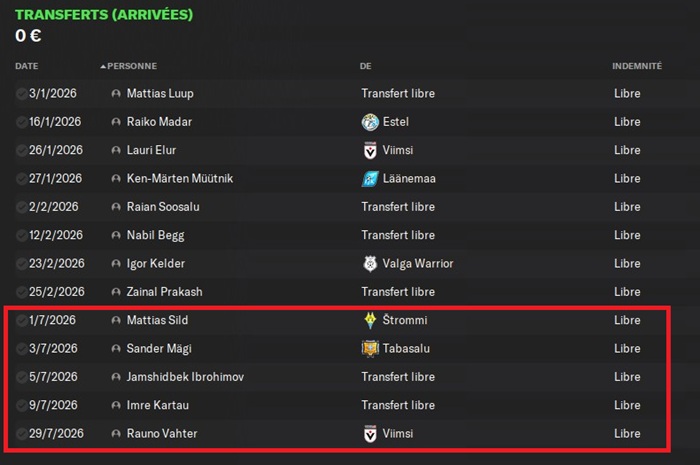The height and width of the screenshot is (465, 700).
Task: Click person icon beside Nabil Begg
Action: tap(116, 236)
